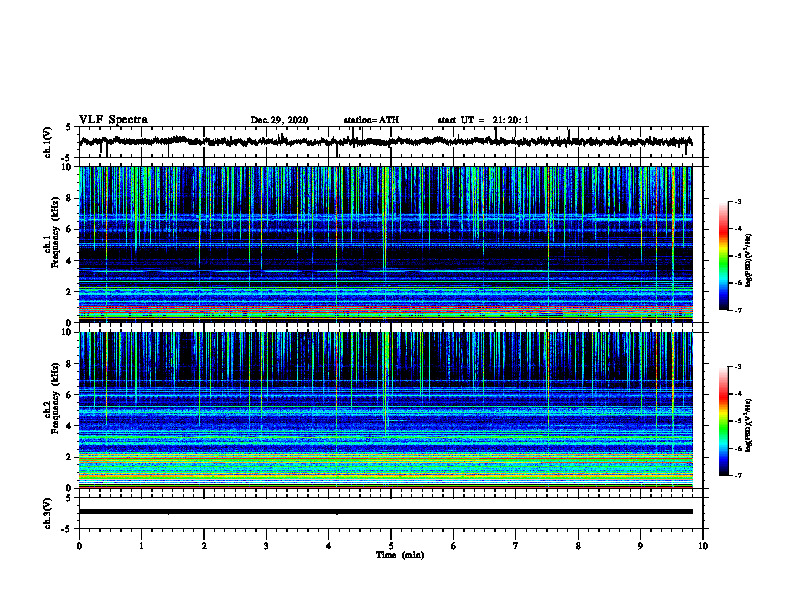Image resolution: width=792 pixels, height=612 pixels.
Task: Click the "Time (min)" axis title
Action: click(x=400, y=555)
